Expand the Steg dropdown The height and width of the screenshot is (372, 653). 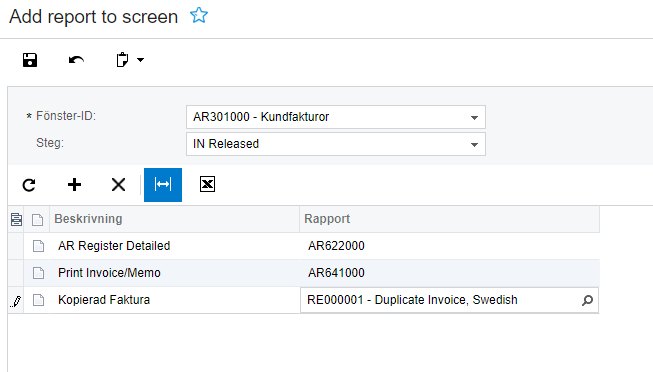point(474,145)
